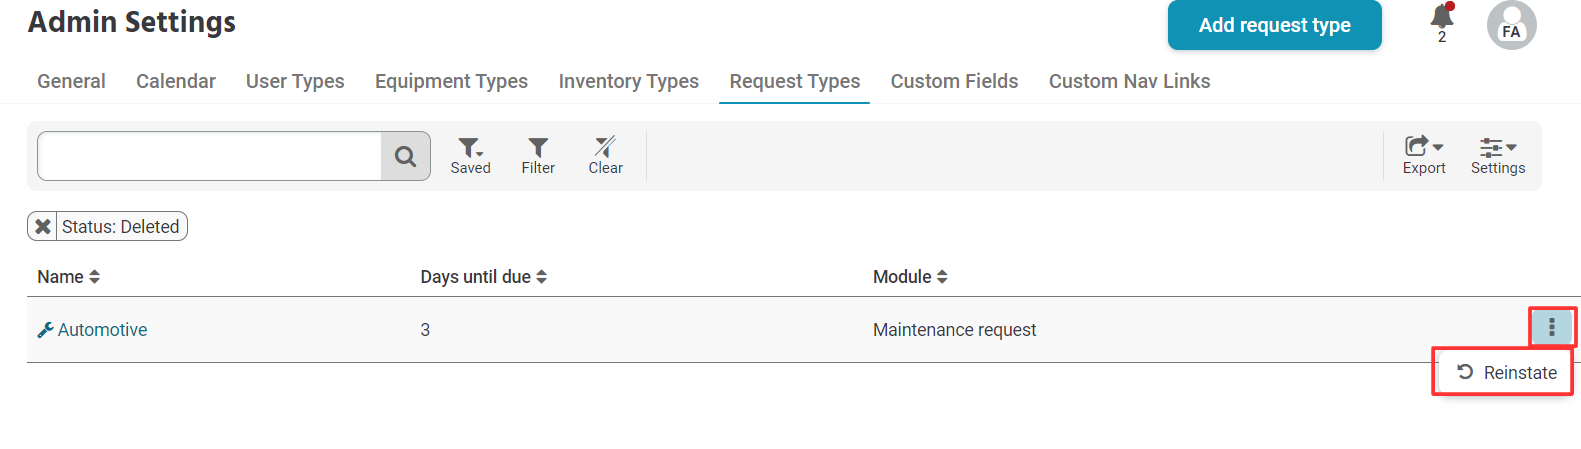Viewport: 1581px width, 449px height.
Task: Open the Automotive row's three-dot menu
Action: coord(1551,327)
